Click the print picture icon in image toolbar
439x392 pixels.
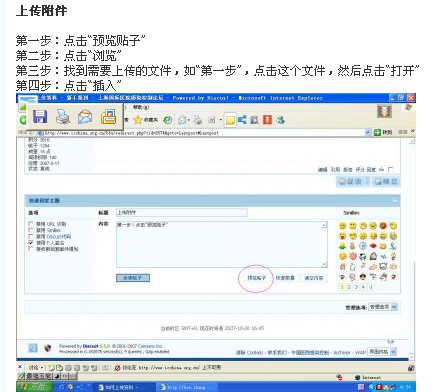[62, 117]
